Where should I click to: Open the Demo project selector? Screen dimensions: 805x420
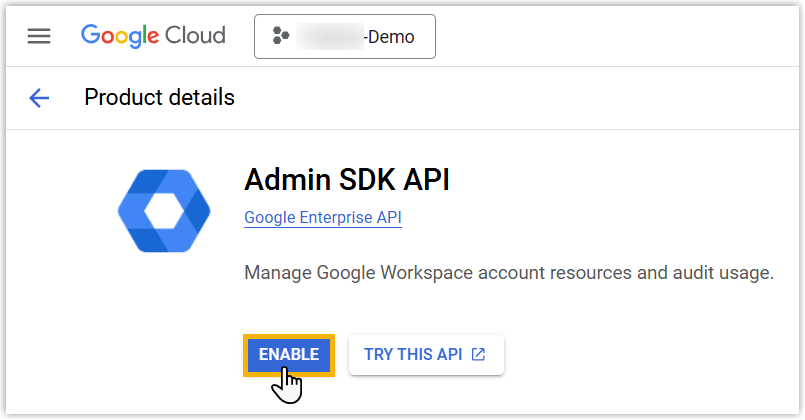[x=344, y=36]
